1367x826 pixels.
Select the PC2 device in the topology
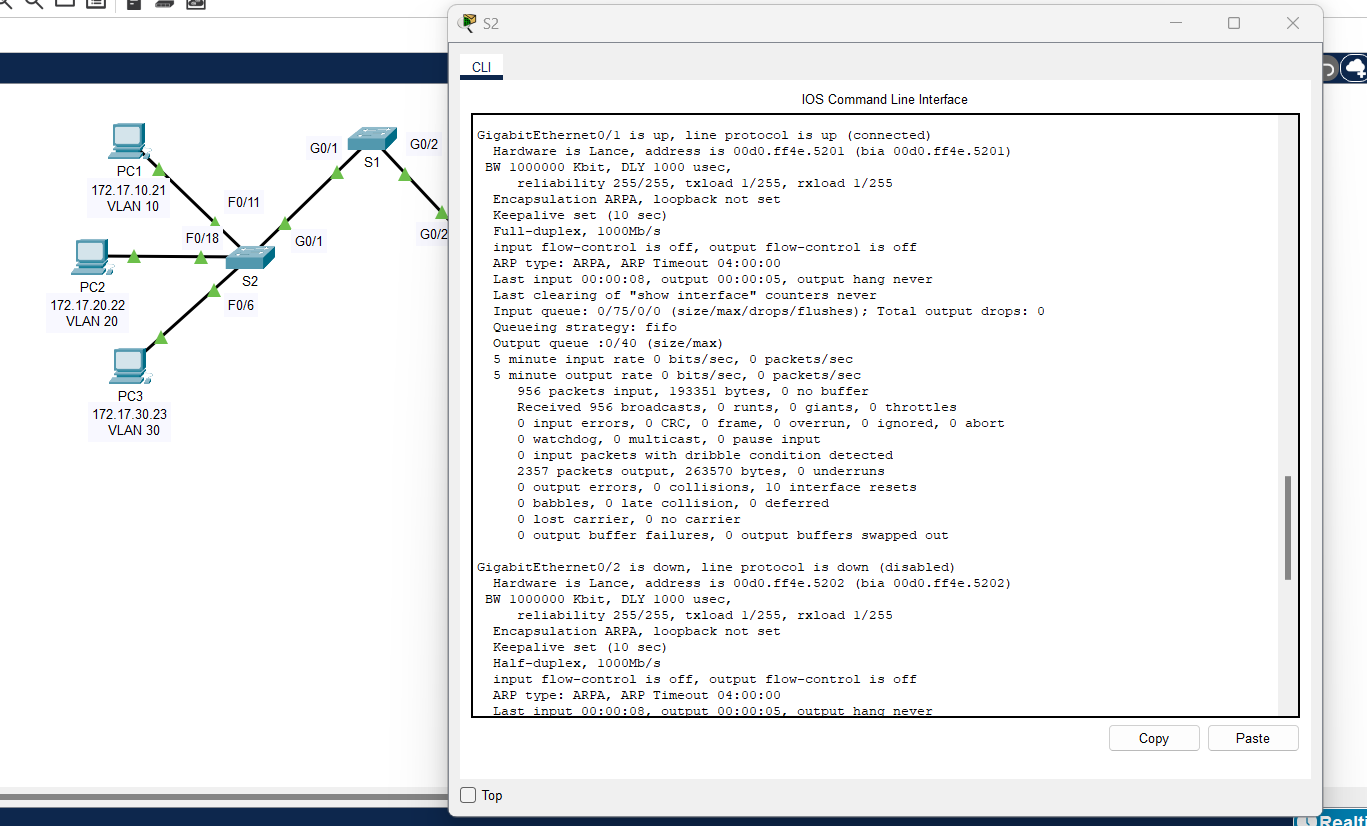[90, 258]
